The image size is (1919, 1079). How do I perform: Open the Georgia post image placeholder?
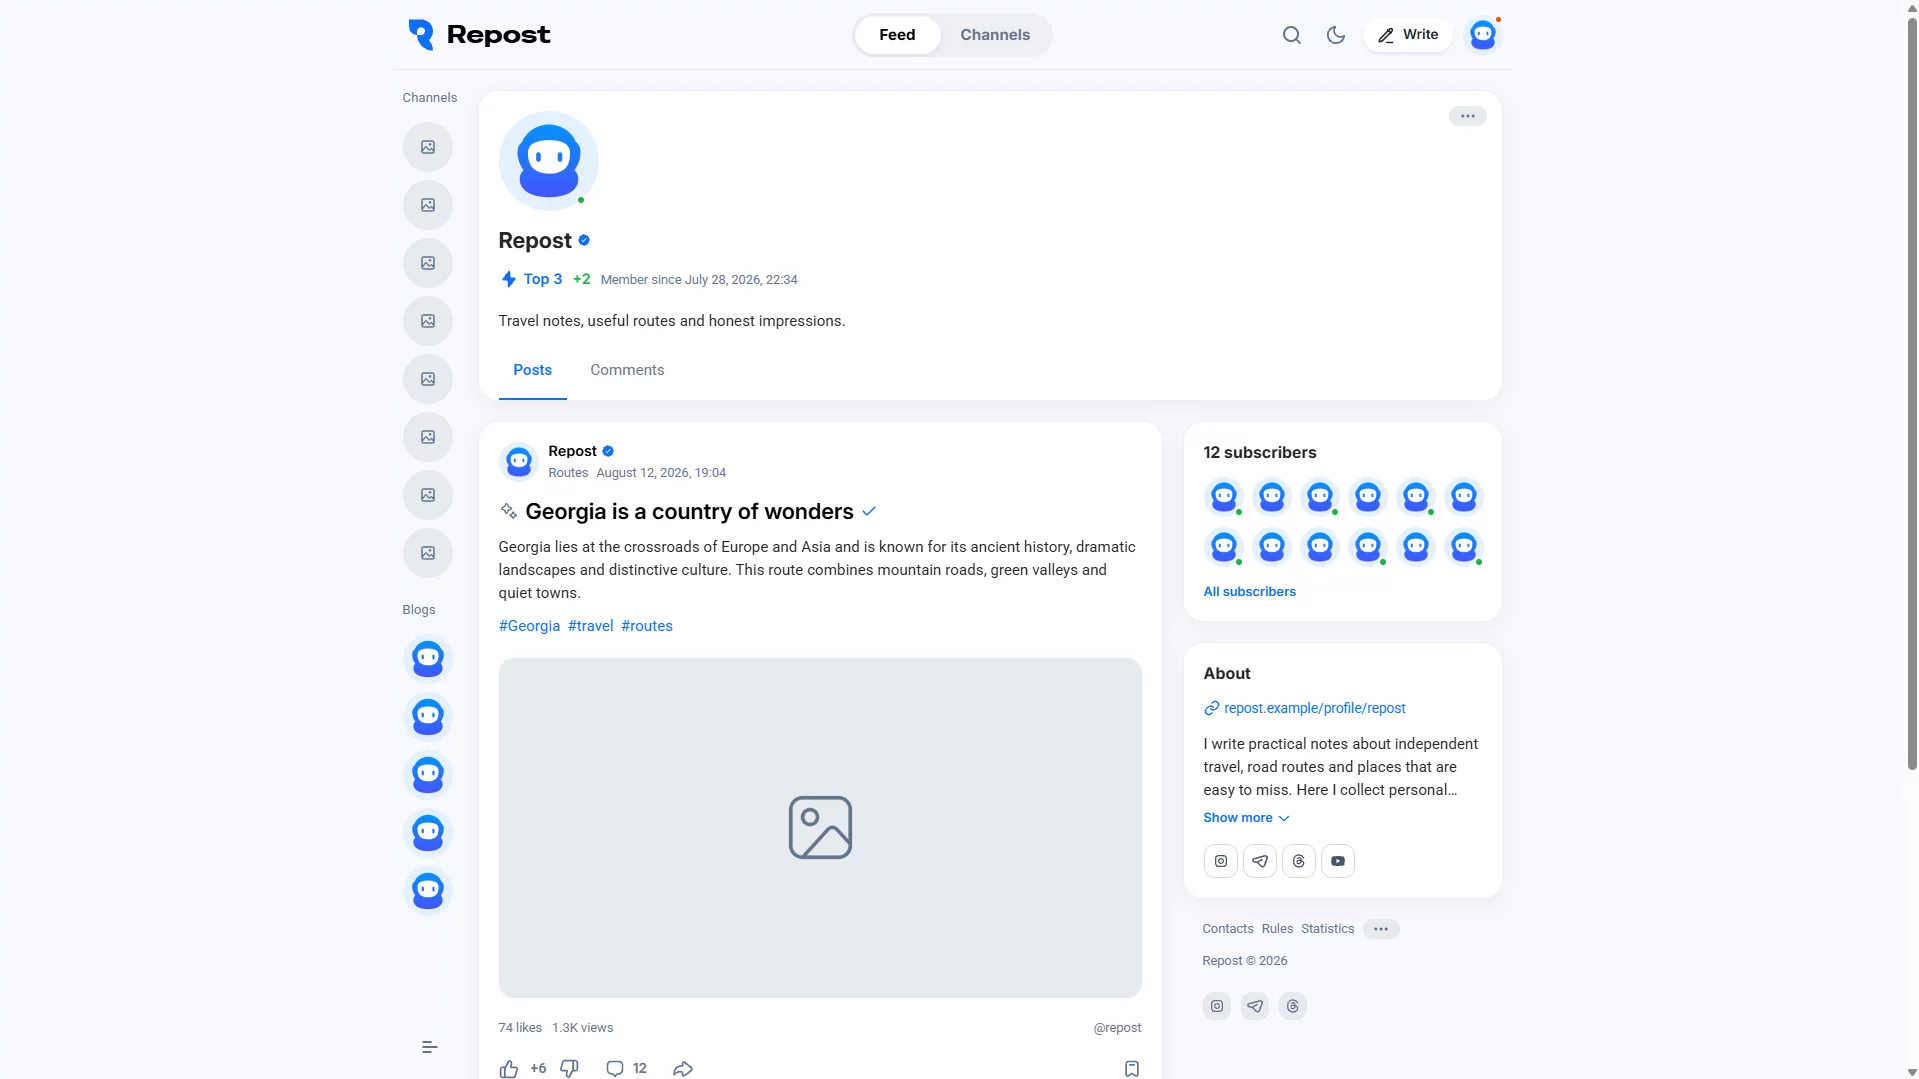pyautogui.click(x=820, y=827)
